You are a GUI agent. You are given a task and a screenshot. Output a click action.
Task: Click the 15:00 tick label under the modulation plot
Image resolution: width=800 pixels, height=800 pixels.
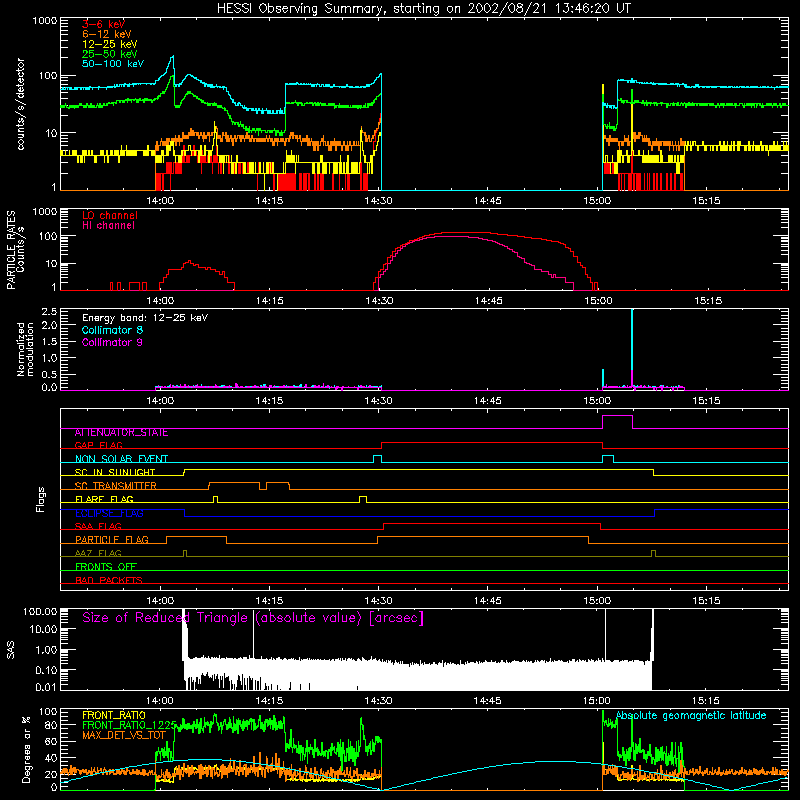[597, 401]
